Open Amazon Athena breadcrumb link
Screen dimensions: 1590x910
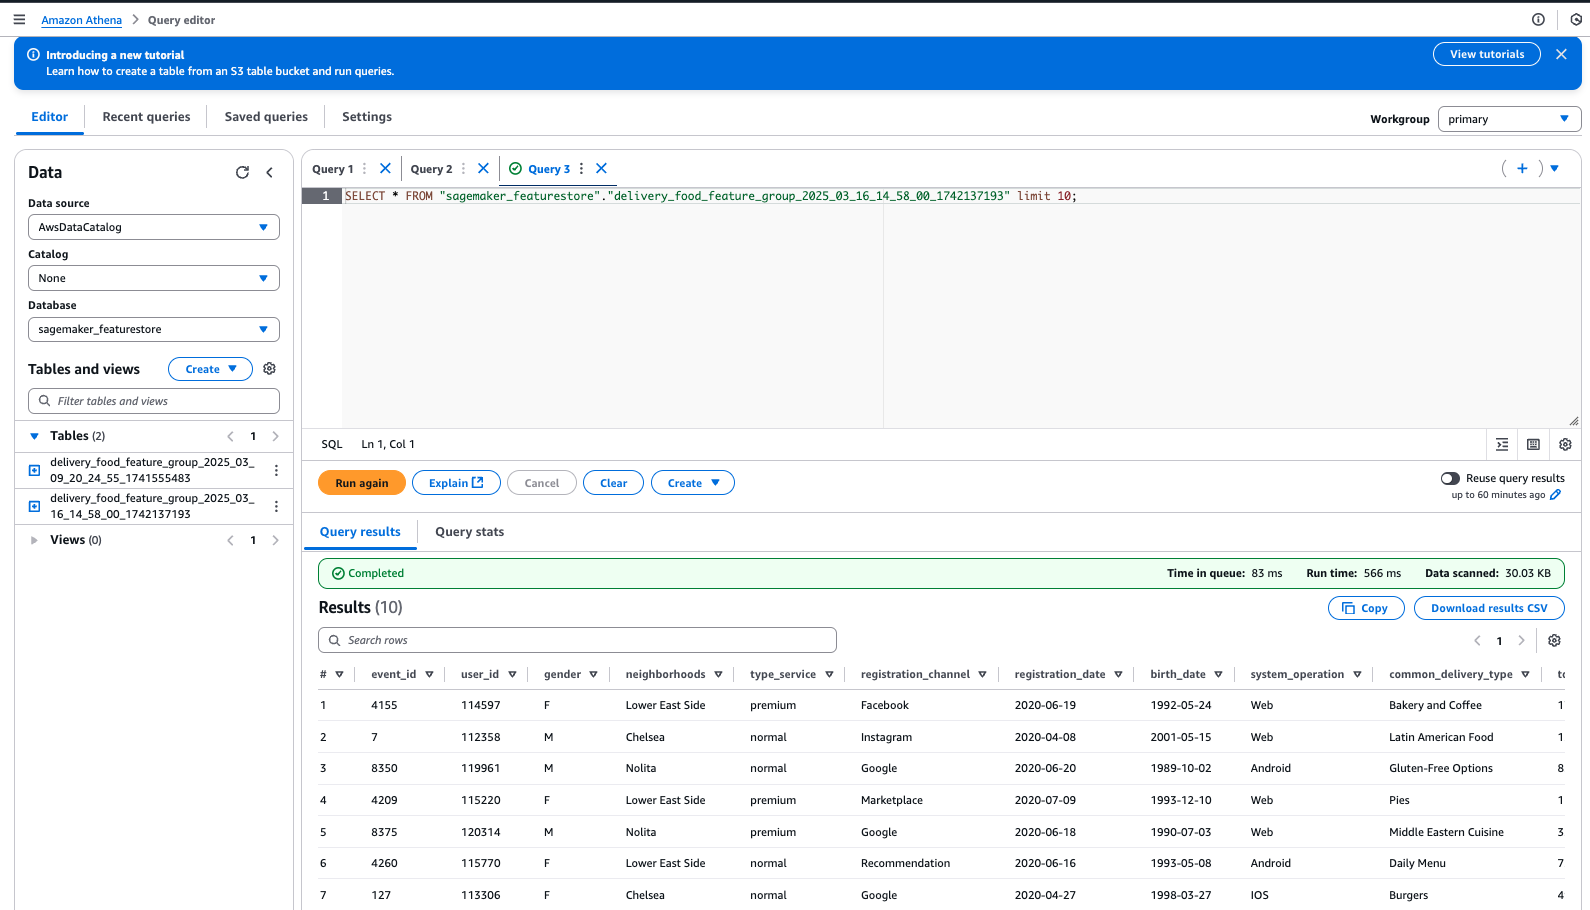coord(81,20)
